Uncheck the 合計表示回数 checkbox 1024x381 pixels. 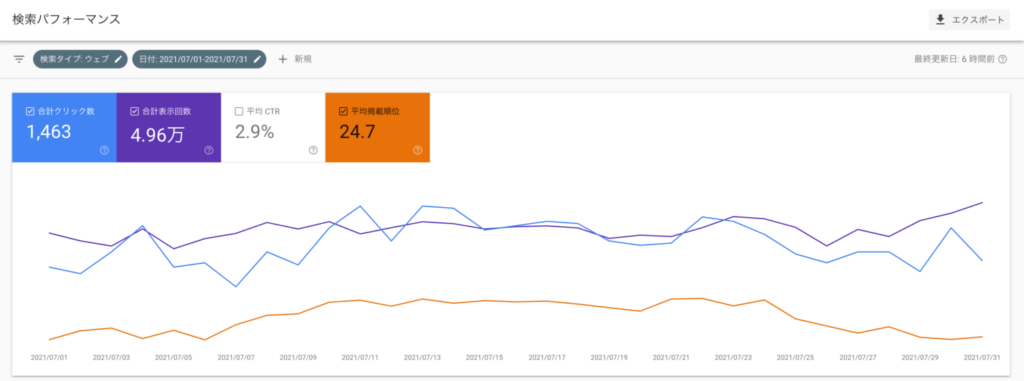pyautogui.click(x=135, y=111)
